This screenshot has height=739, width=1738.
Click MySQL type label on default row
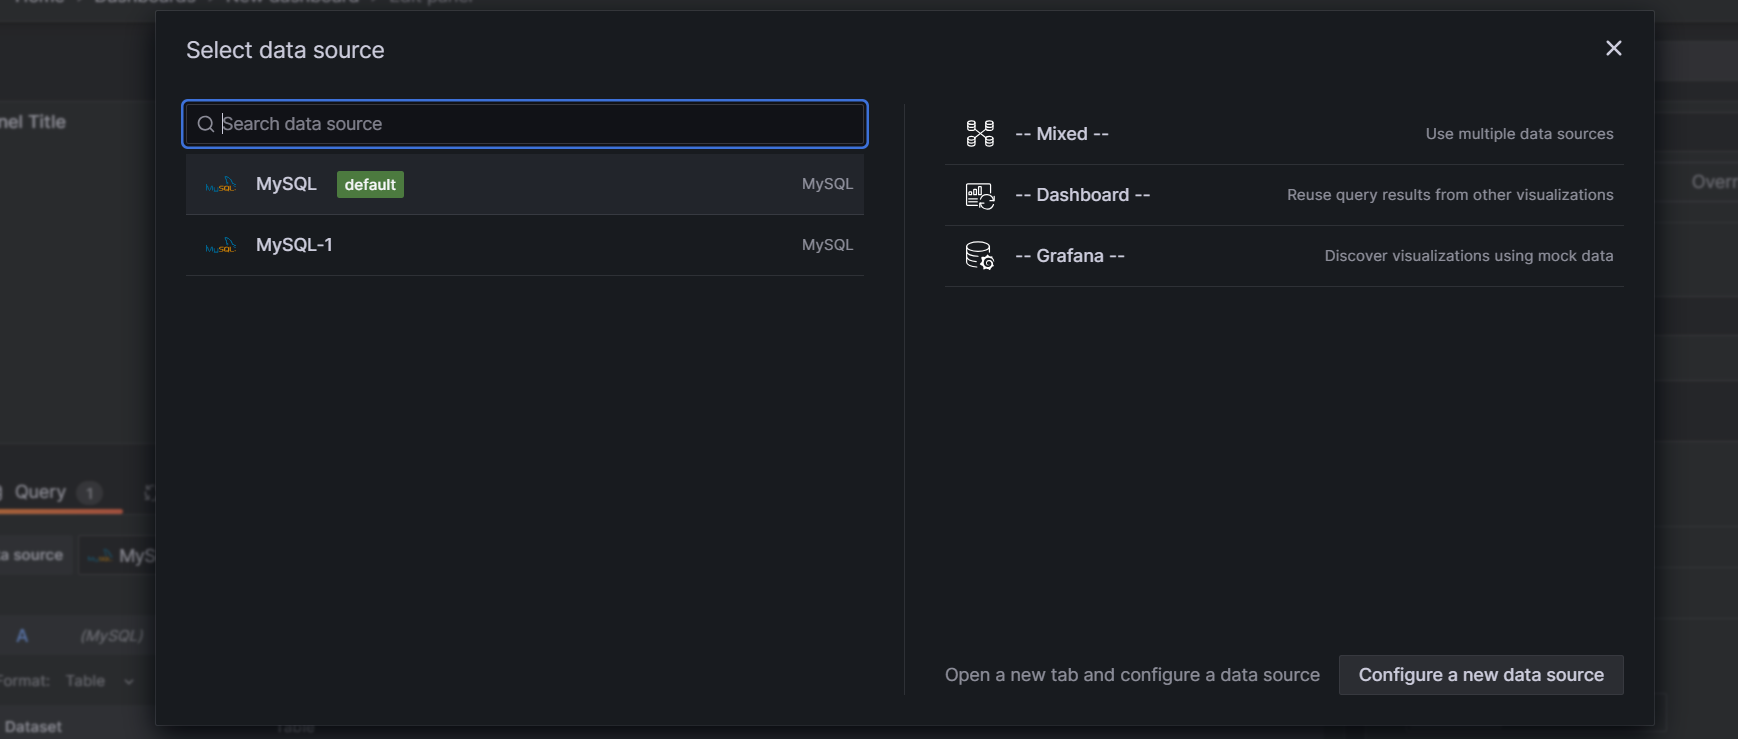click(x=827, y=184)
